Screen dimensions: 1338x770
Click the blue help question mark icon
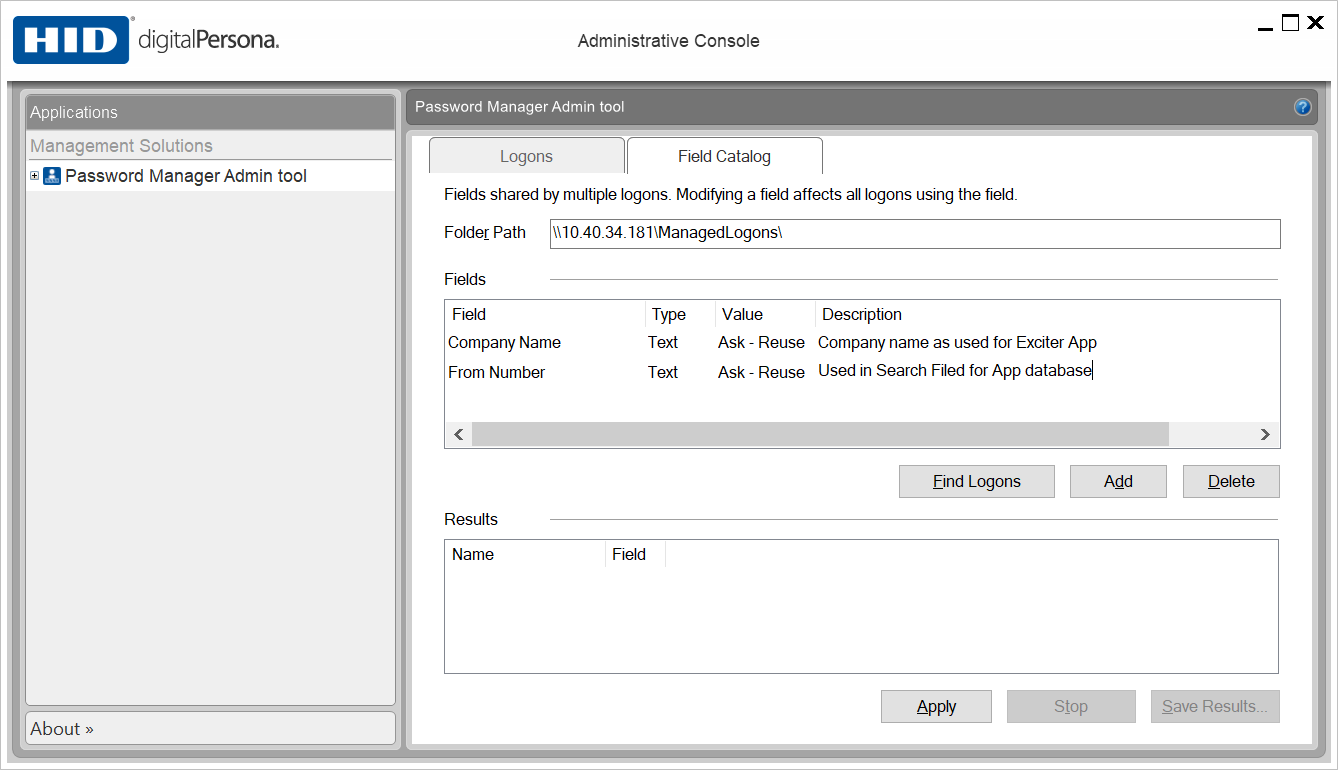point(1302,107)
